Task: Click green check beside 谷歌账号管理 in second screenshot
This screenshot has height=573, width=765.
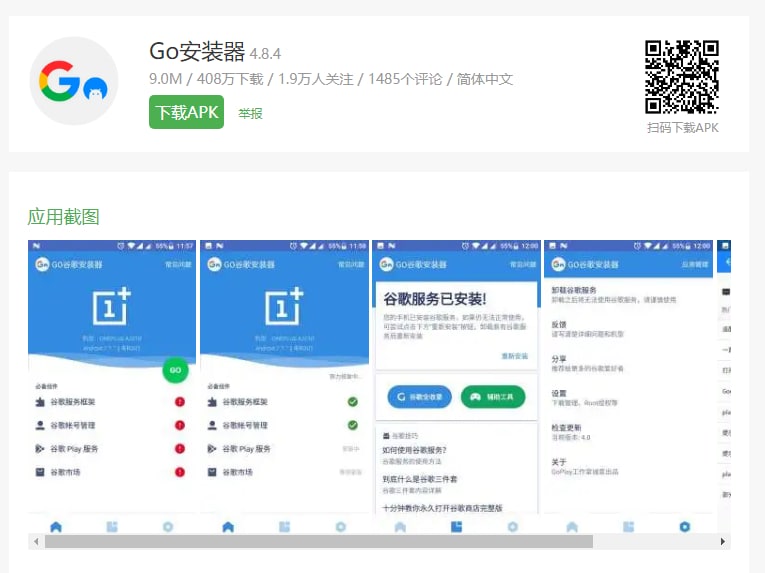Action: (x=352, y=425)
